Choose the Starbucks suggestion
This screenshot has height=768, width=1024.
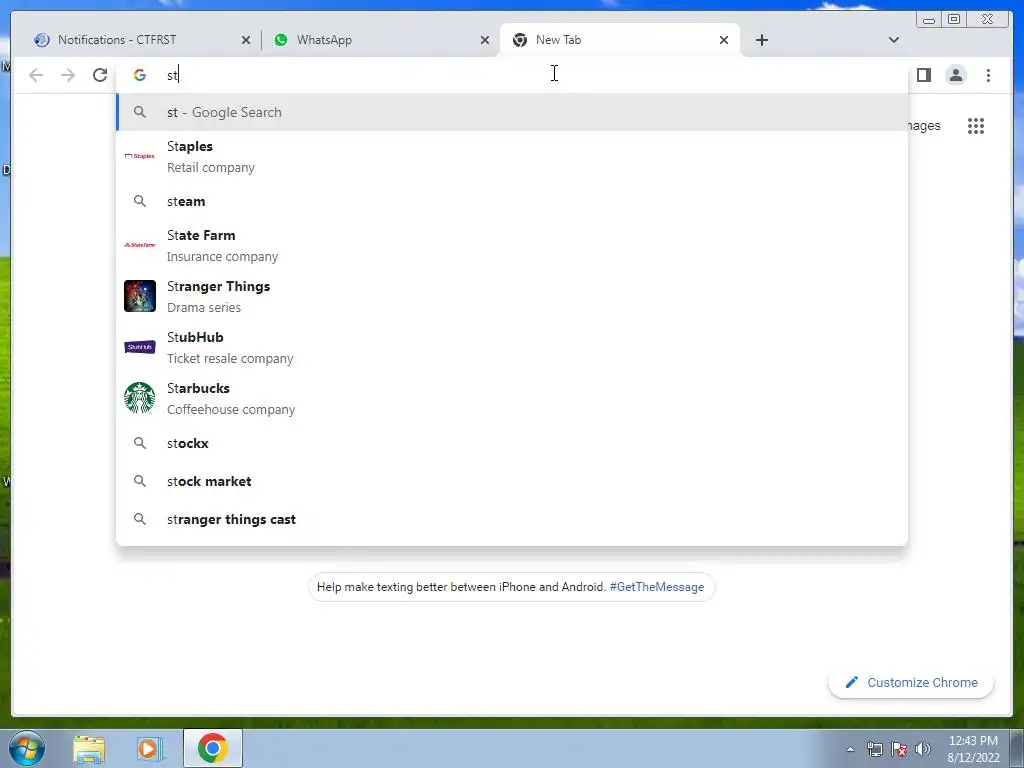512,398
